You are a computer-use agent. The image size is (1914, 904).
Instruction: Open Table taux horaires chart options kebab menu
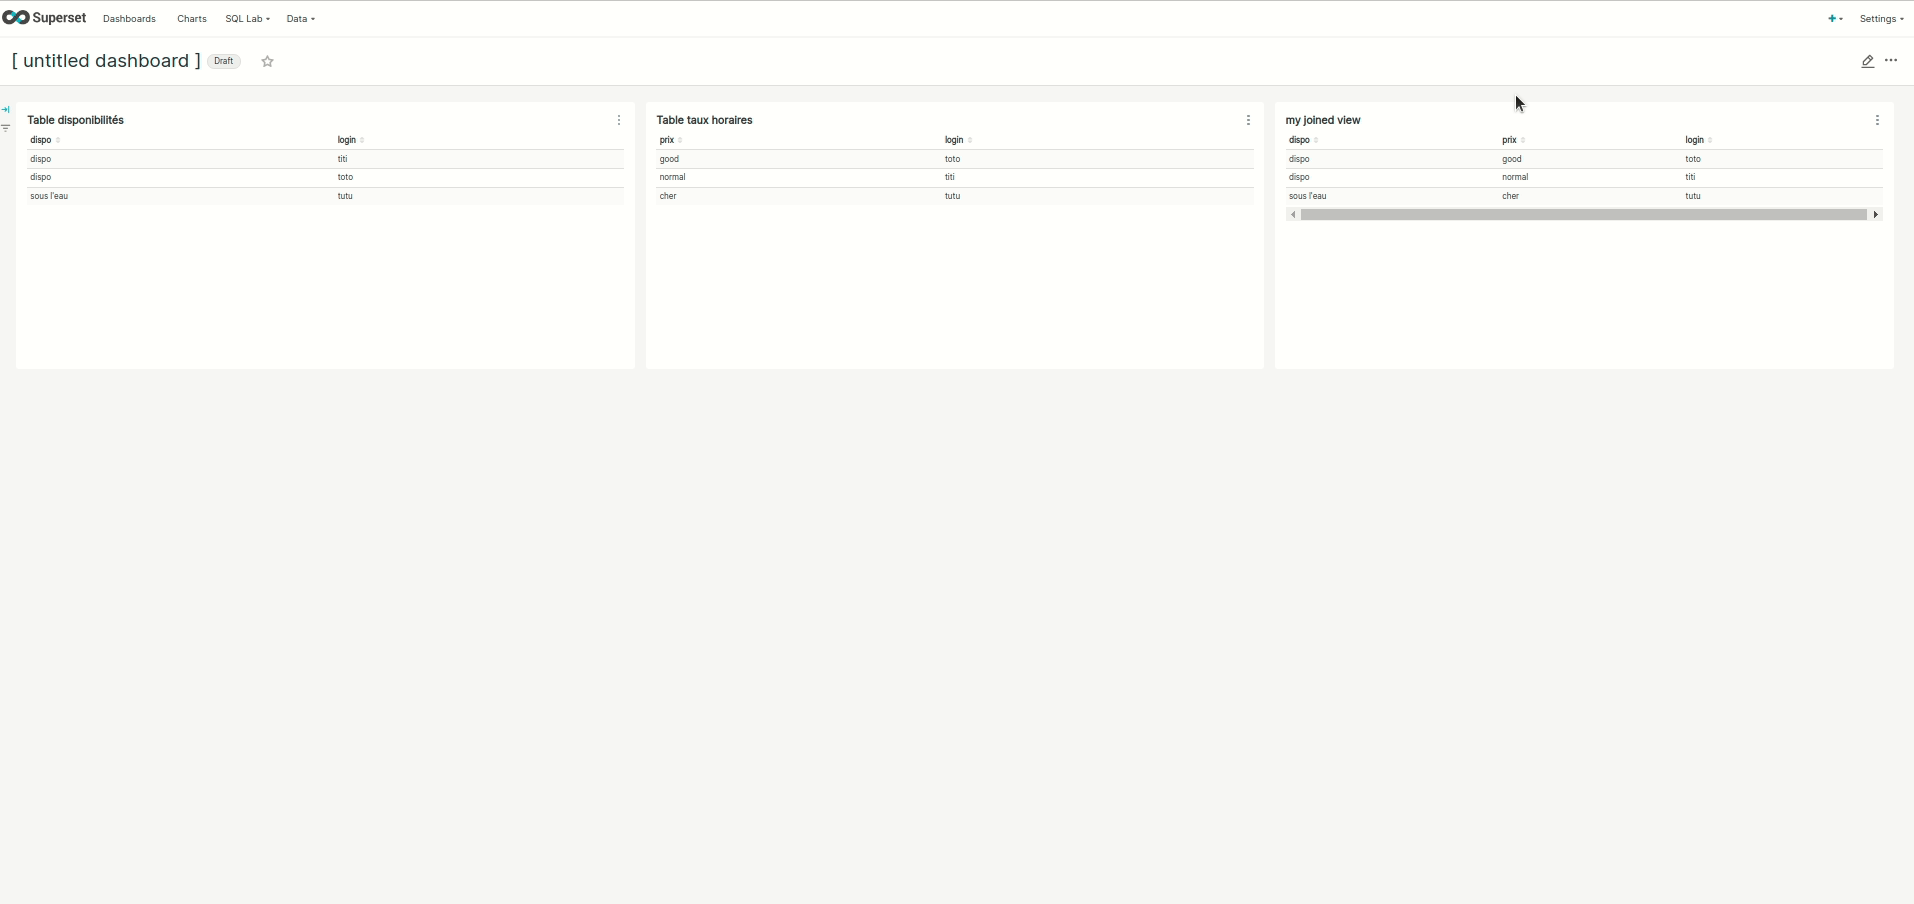point(1249,120)
